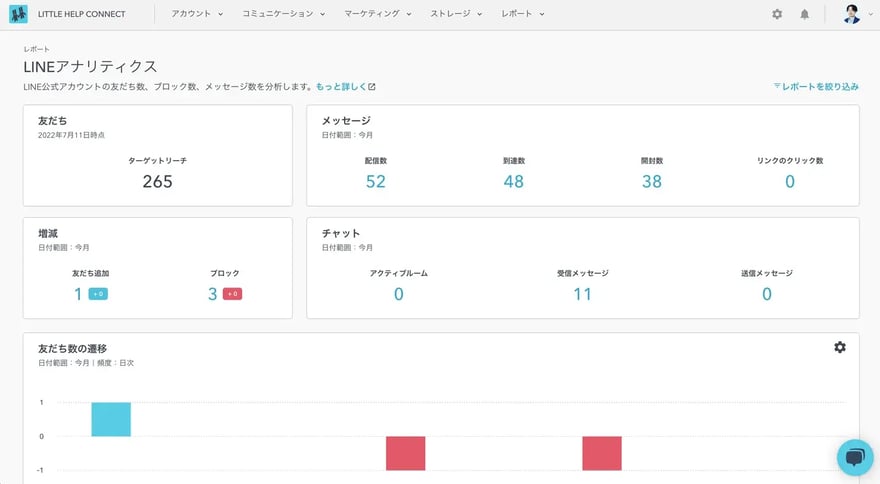The image size is (880, 484).
Task: Click the もっと詳しく link
Action: pos(340,87)
